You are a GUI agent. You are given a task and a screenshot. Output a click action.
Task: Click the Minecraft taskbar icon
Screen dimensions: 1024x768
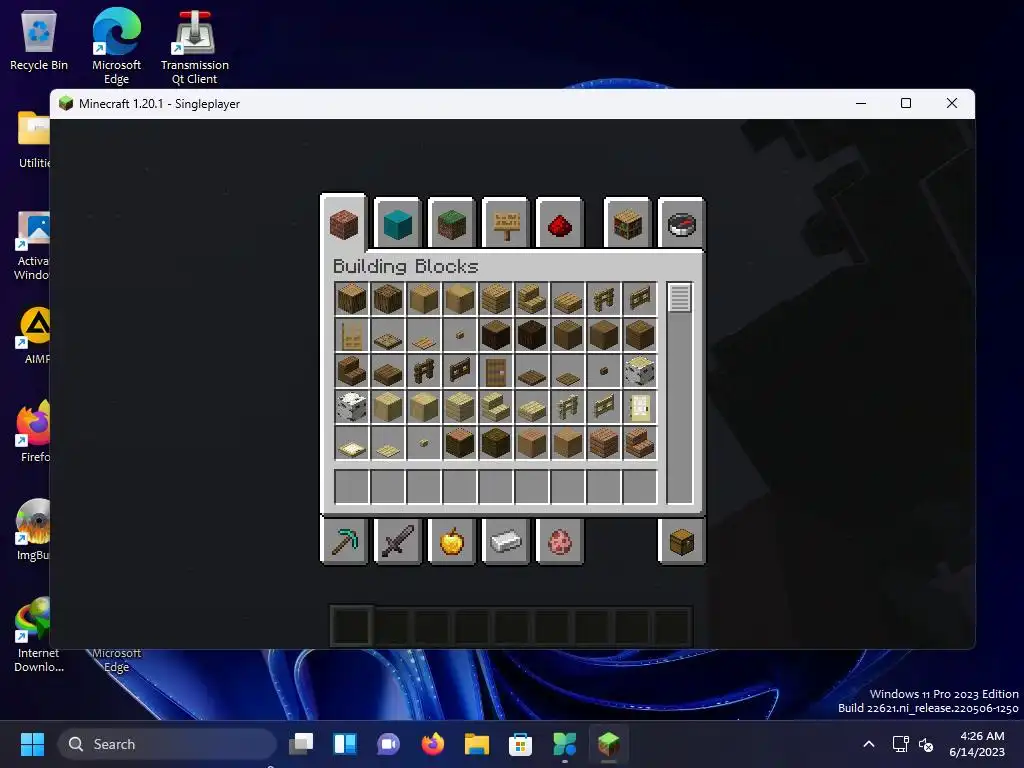pos(608,744)
